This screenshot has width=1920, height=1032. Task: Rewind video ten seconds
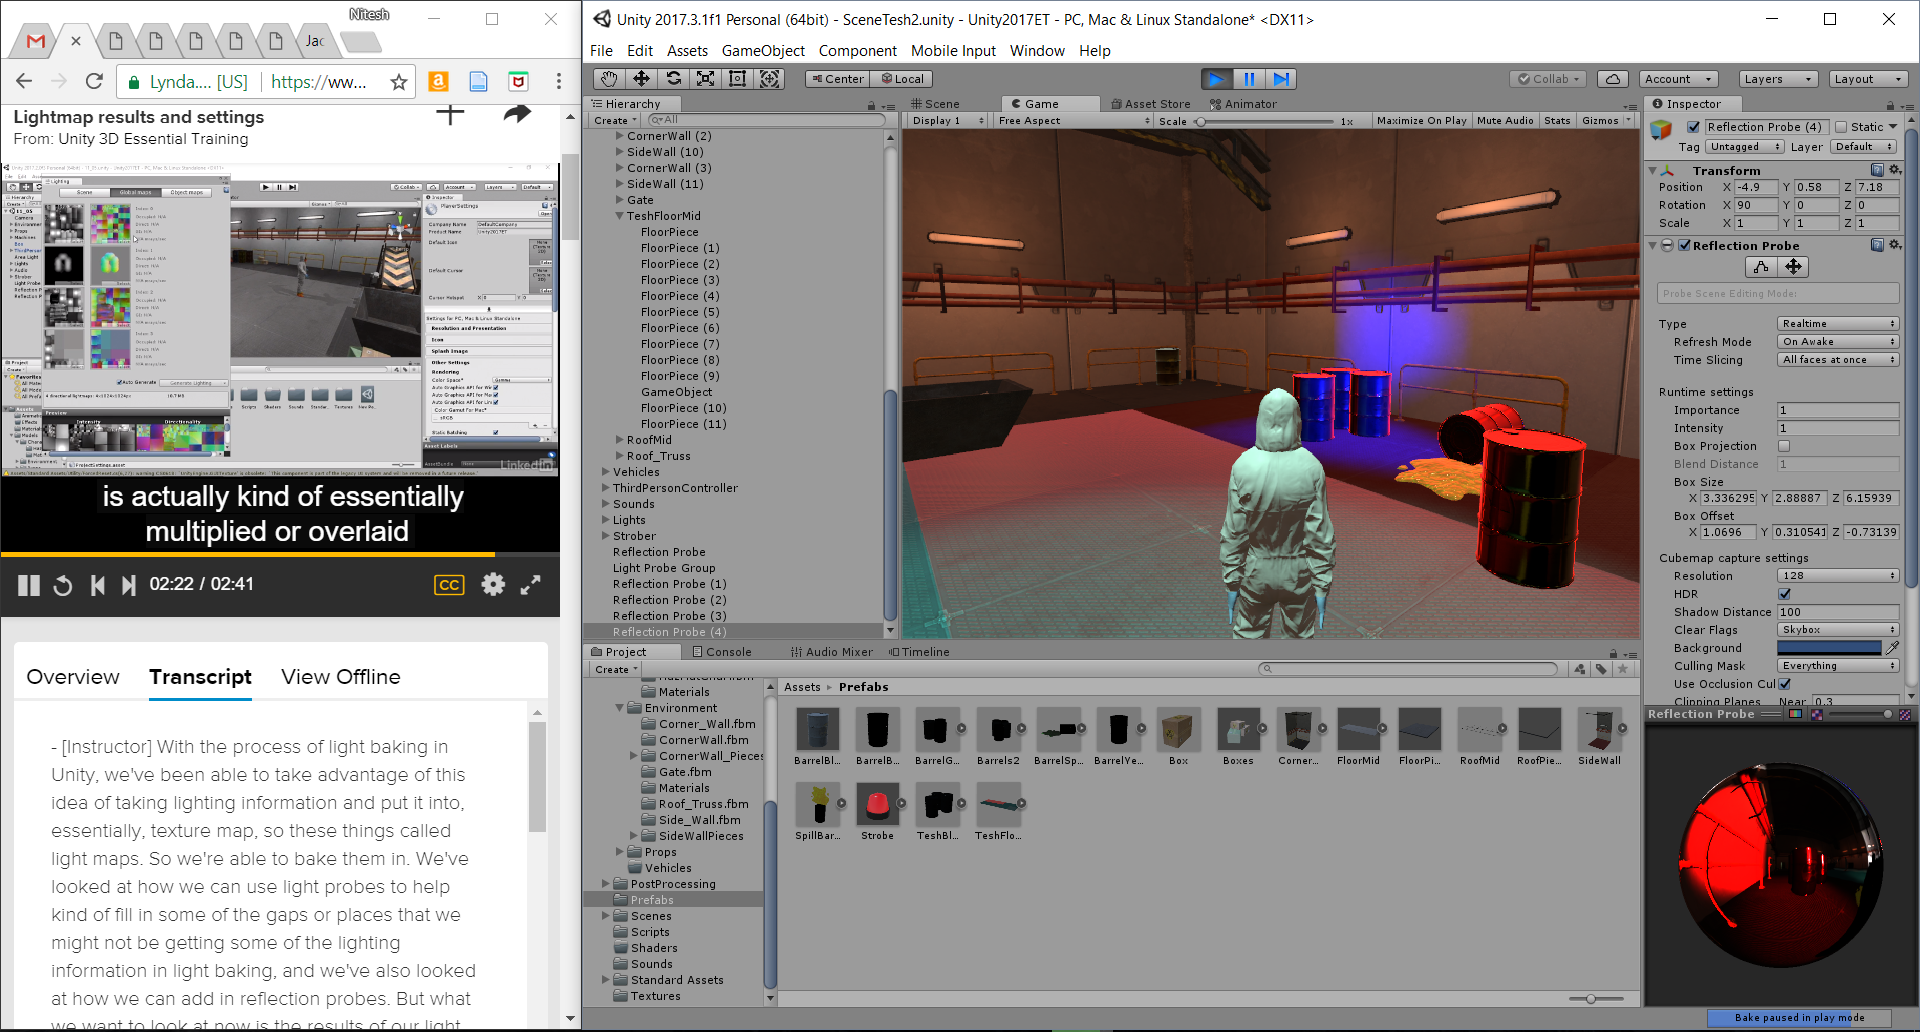click(63, 585)
